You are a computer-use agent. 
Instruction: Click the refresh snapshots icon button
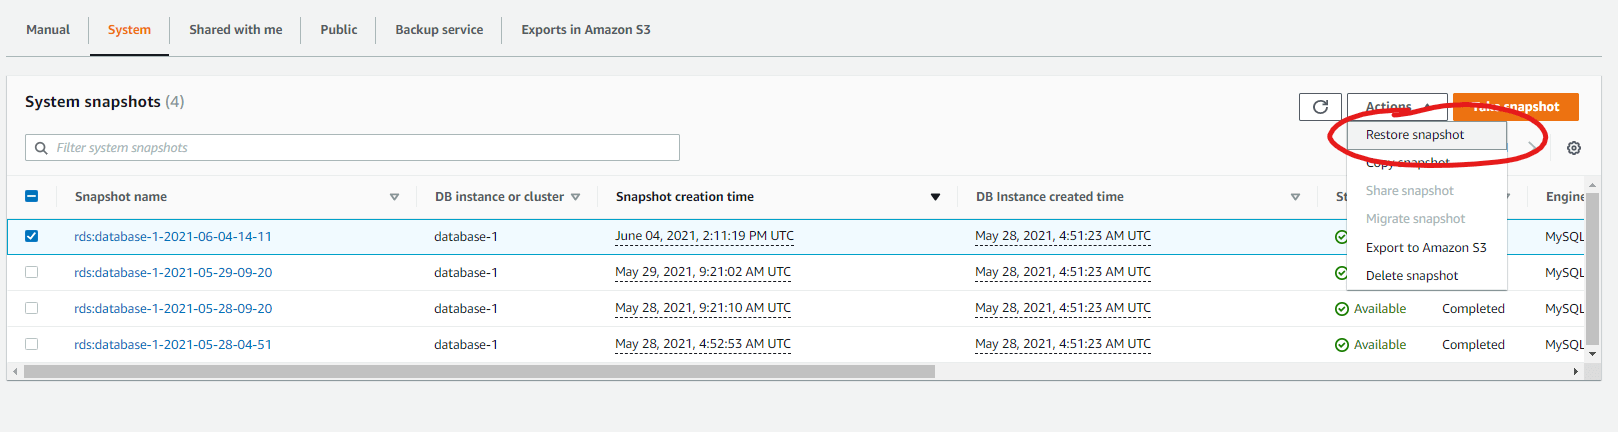tap(1320, 107)
